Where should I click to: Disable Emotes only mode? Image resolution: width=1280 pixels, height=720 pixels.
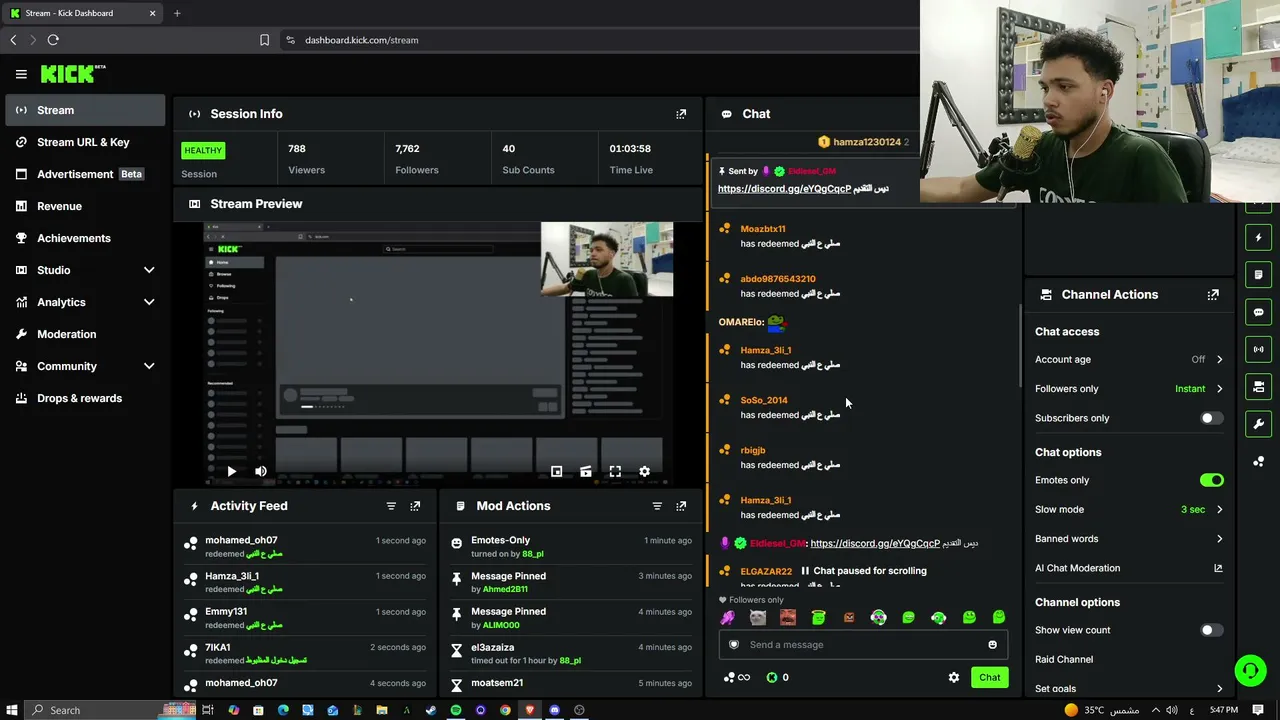tap(1211, 480)
